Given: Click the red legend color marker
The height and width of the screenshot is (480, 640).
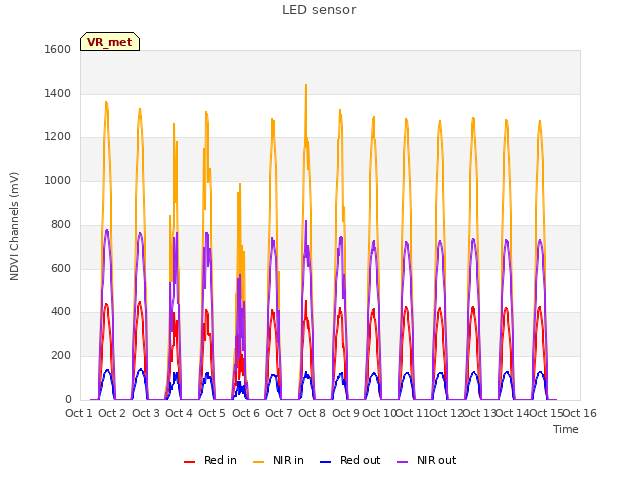Looking at the screenshot, I should point(189,462).
